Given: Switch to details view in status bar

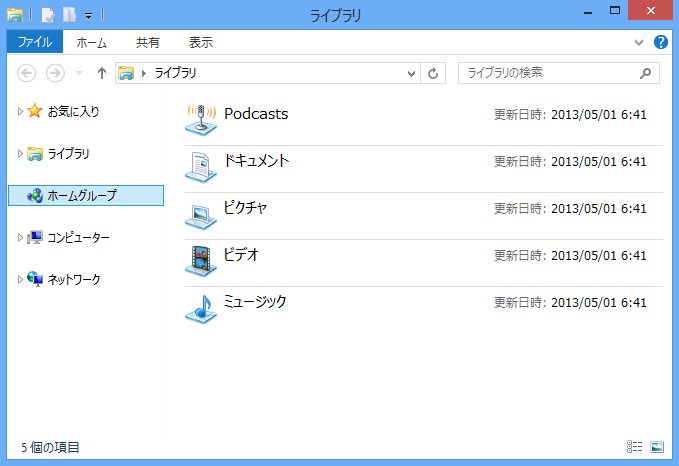Looking at the screenshot, I should coord(635,447).
